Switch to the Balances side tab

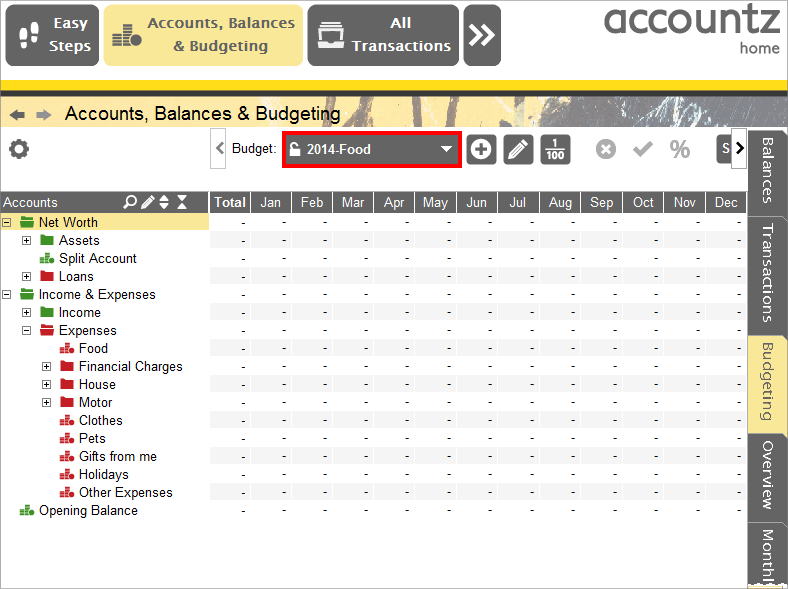point(767,171)
